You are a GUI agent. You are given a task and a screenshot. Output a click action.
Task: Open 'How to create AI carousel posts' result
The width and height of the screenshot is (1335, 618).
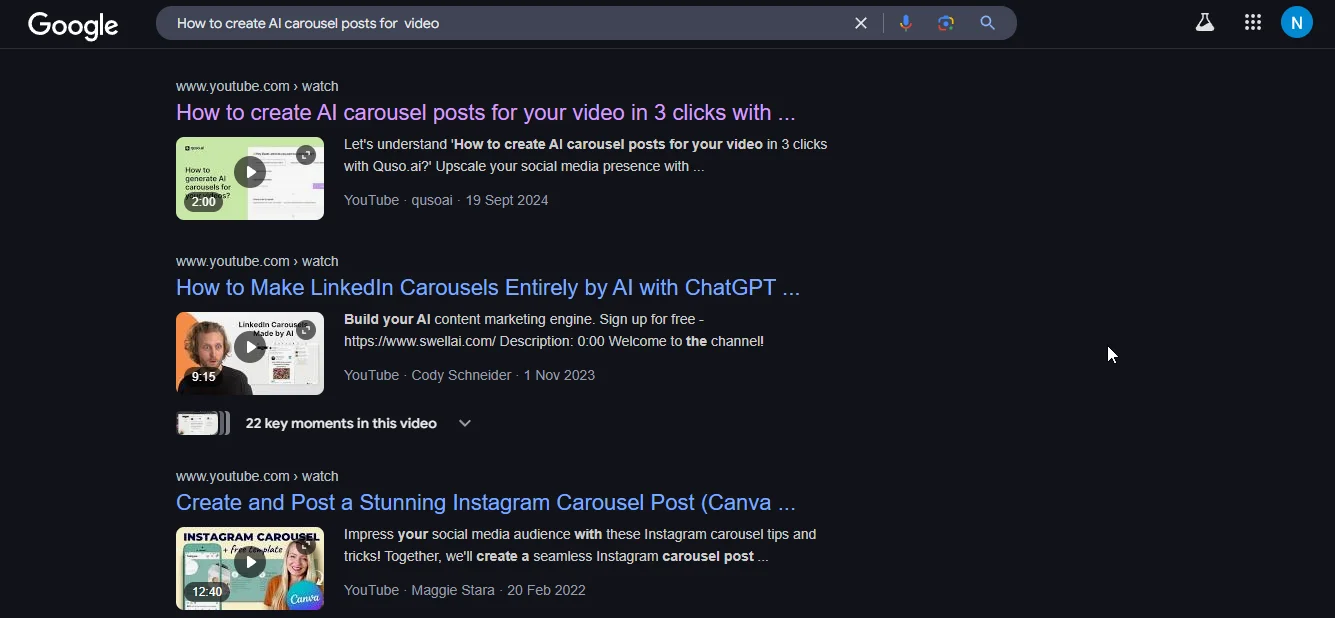click(x=486, y=112)
